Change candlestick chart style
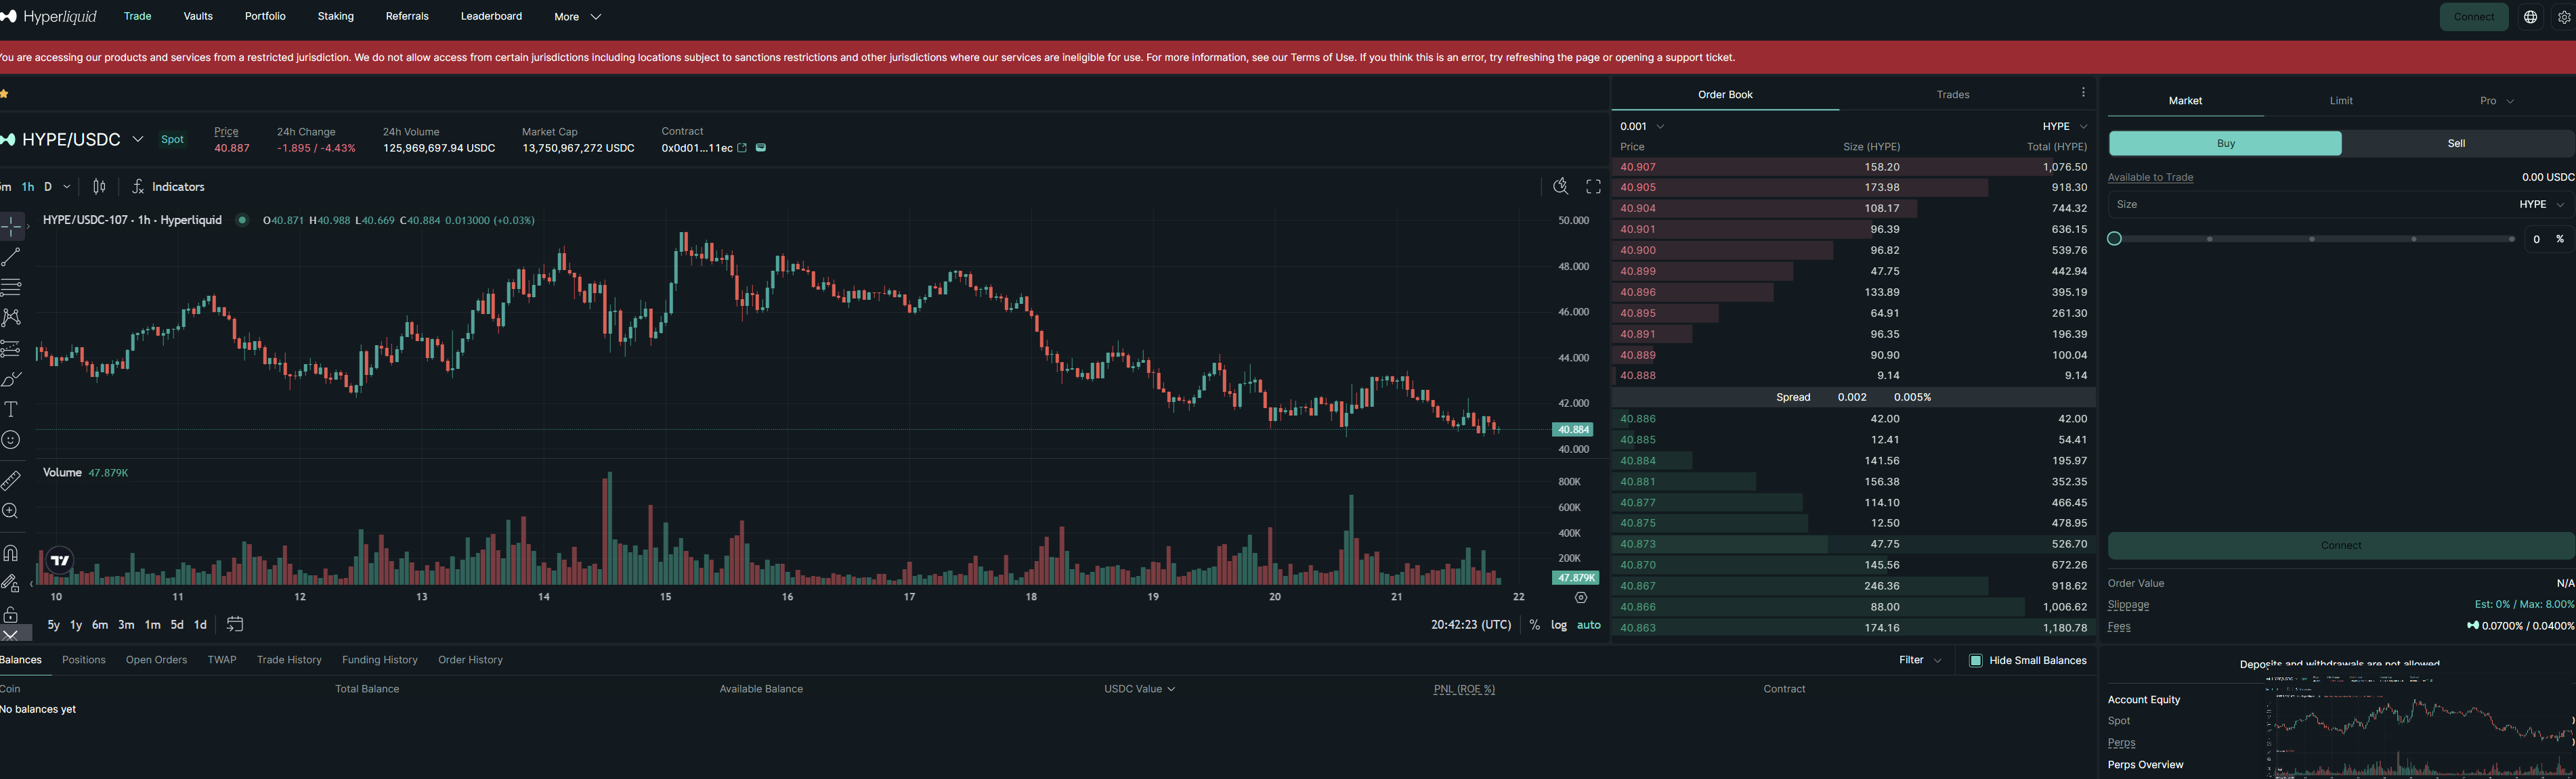 (99, 186)
